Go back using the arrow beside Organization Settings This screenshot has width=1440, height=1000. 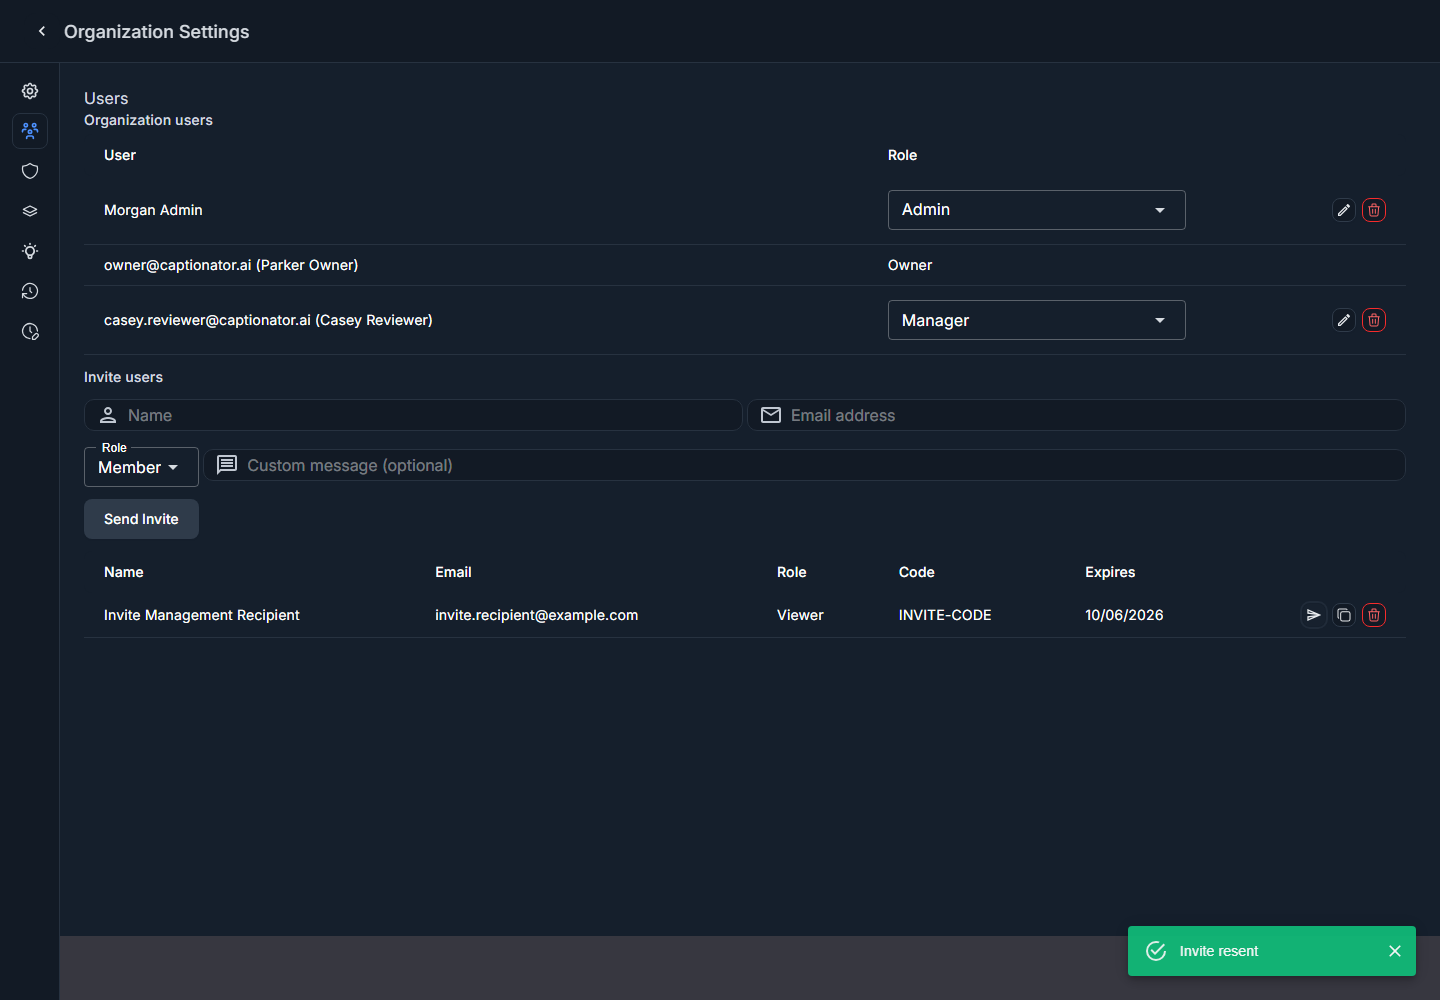click(42, 31)
